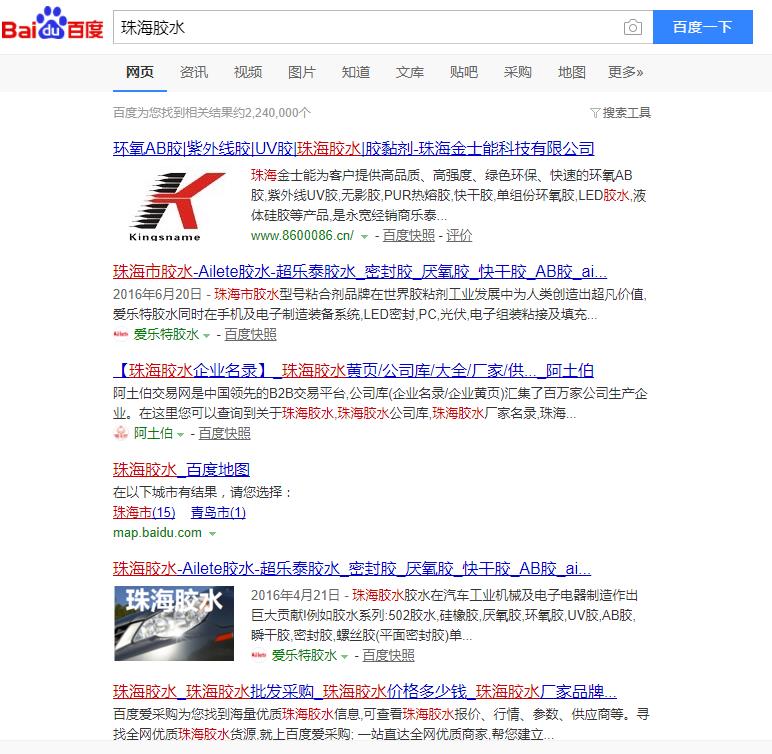Click result count text 约2,240,000个

pos(273,113)
